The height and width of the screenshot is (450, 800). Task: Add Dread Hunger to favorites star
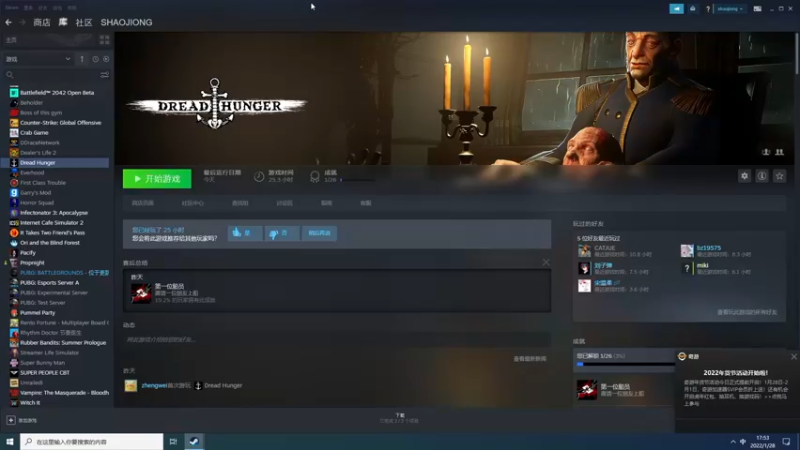tap(779, 176)
